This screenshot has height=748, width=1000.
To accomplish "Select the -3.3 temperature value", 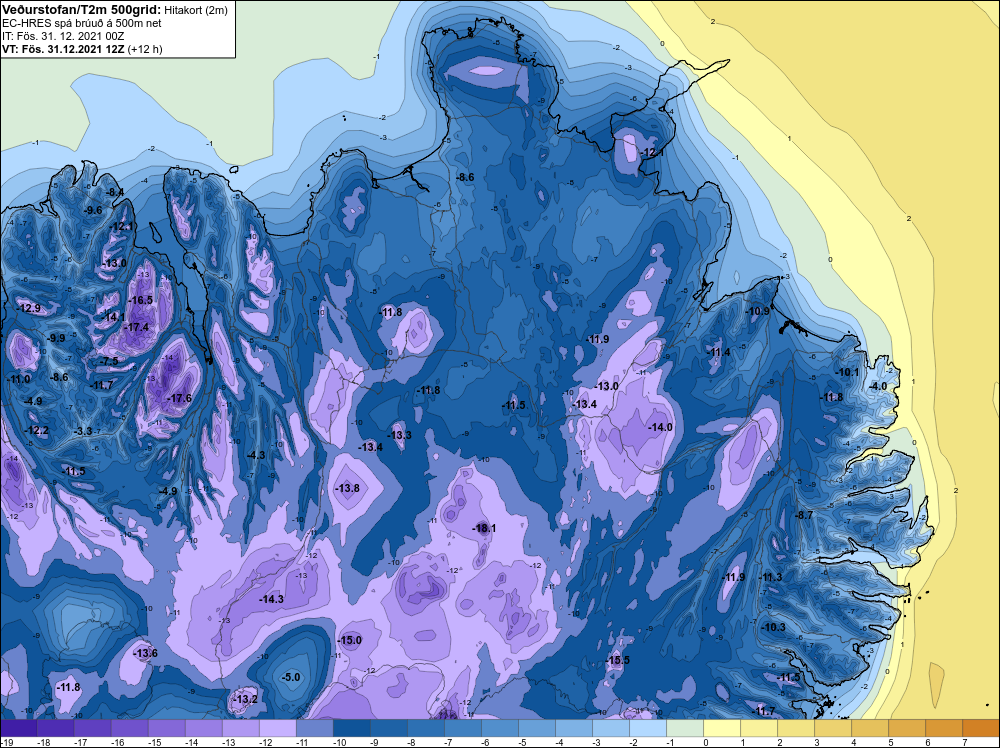I will (x=84, y=432).
